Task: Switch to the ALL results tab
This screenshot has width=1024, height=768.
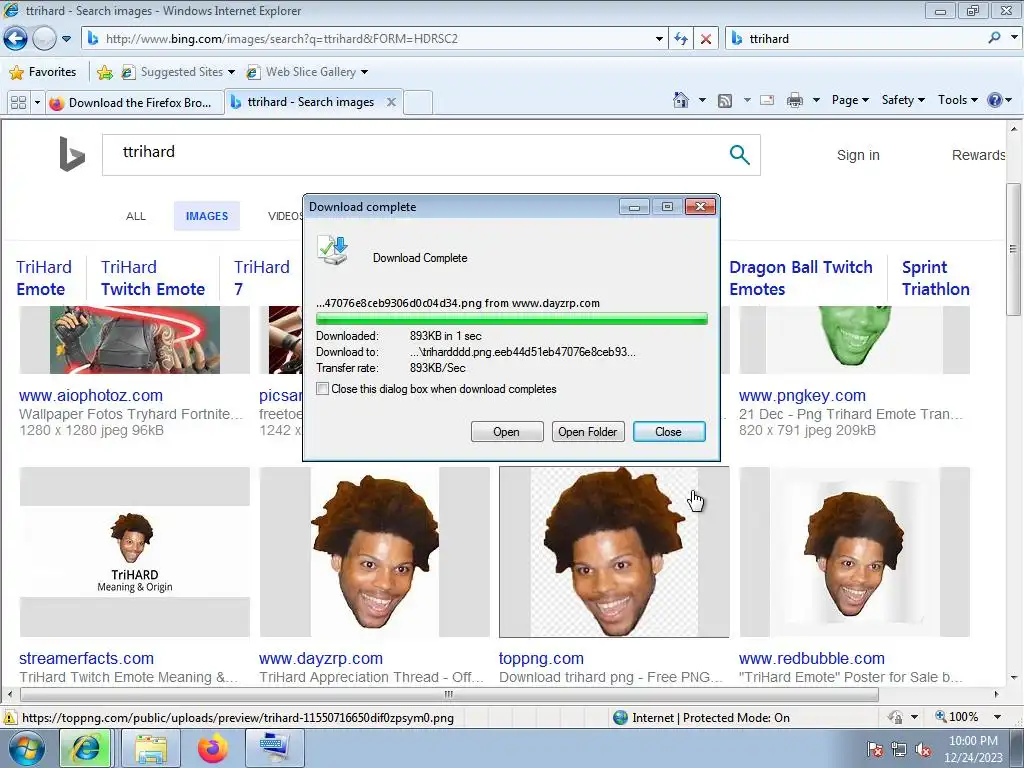Action: click(136, 216)
